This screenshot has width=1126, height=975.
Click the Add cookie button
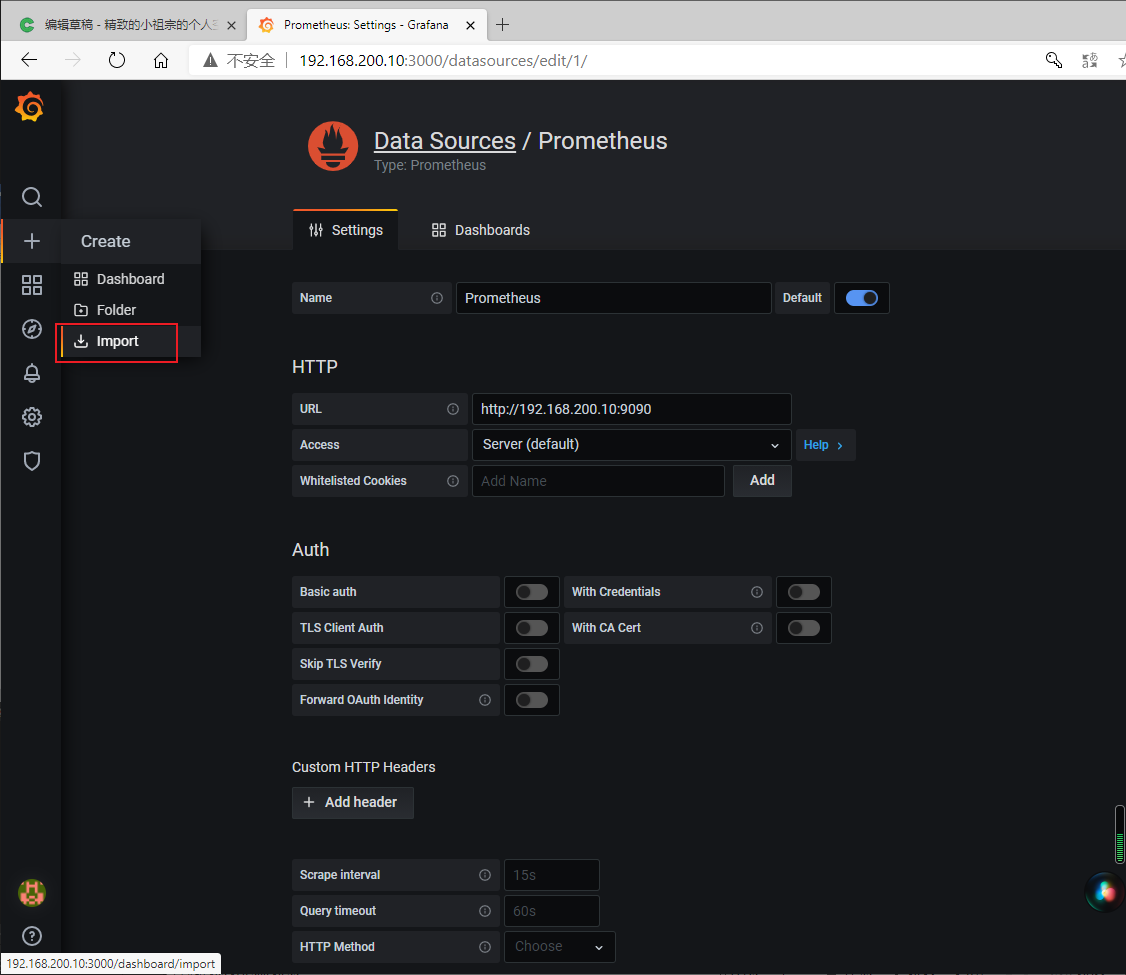tap(762, 481)
